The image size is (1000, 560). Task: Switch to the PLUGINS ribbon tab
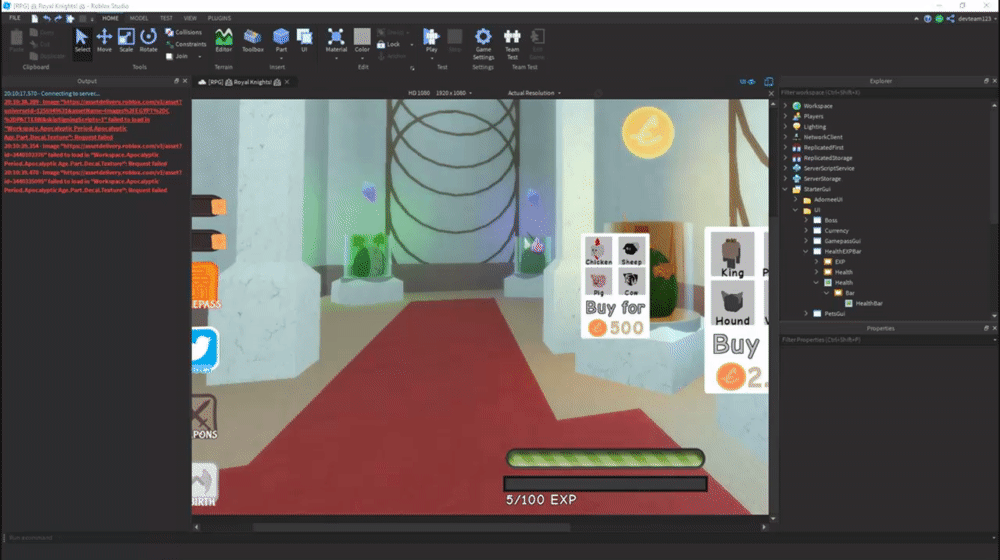point(219,18)
